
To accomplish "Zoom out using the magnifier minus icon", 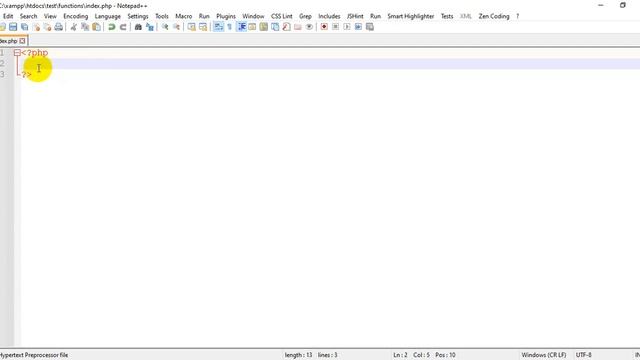I will 176,27.
